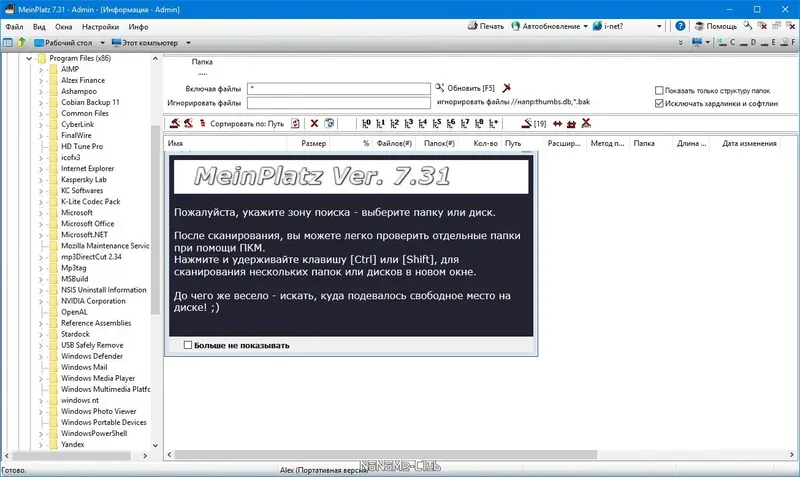Click the folder tree scroll-right arrow

145,456
